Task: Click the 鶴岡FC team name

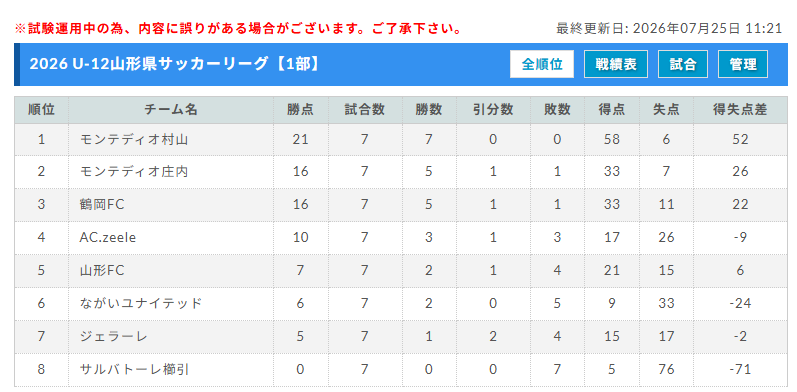Action: click(102, 204)
